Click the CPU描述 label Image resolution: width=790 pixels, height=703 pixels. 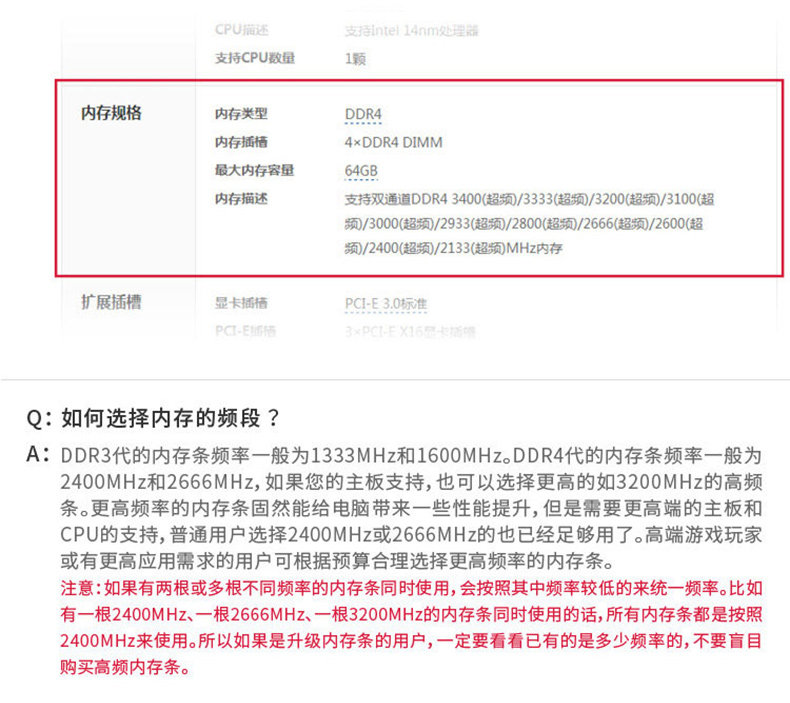(241, 30)
